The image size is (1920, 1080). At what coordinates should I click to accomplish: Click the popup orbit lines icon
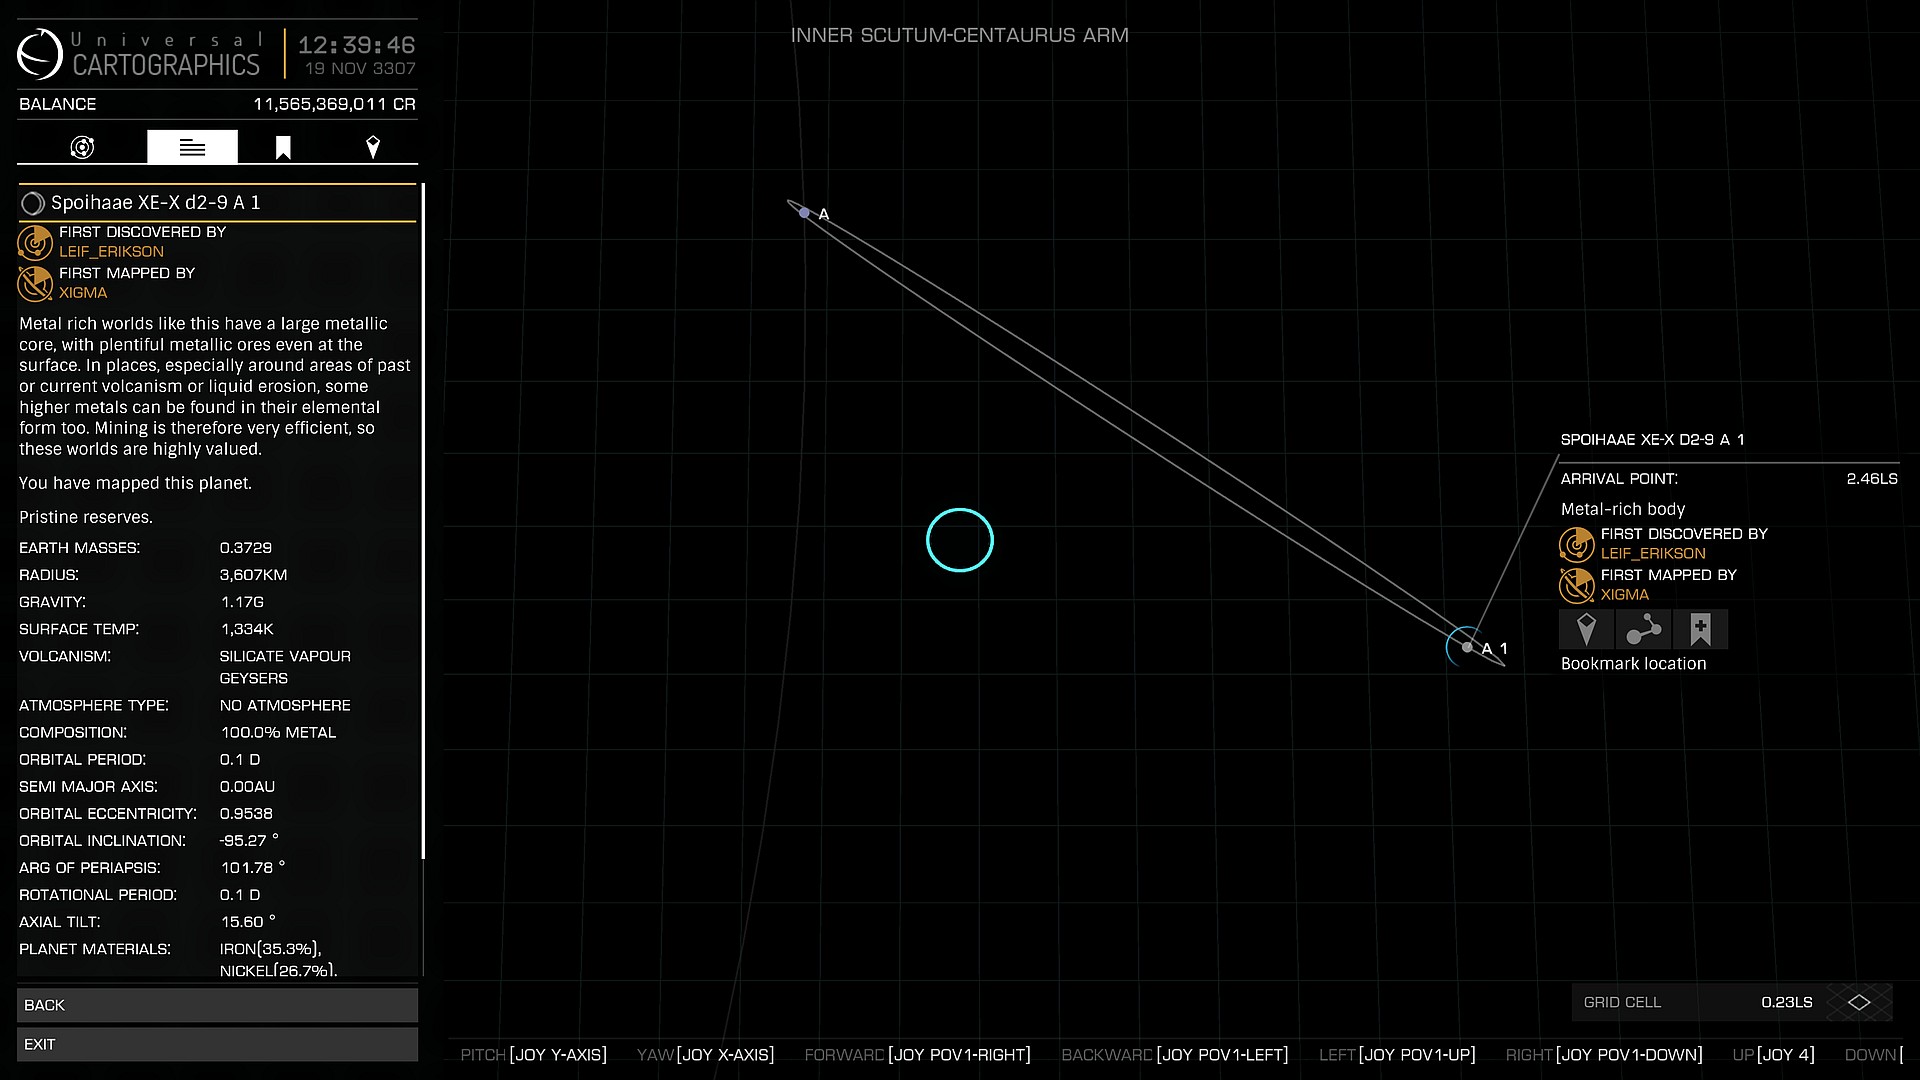(x=1643, y=629)
